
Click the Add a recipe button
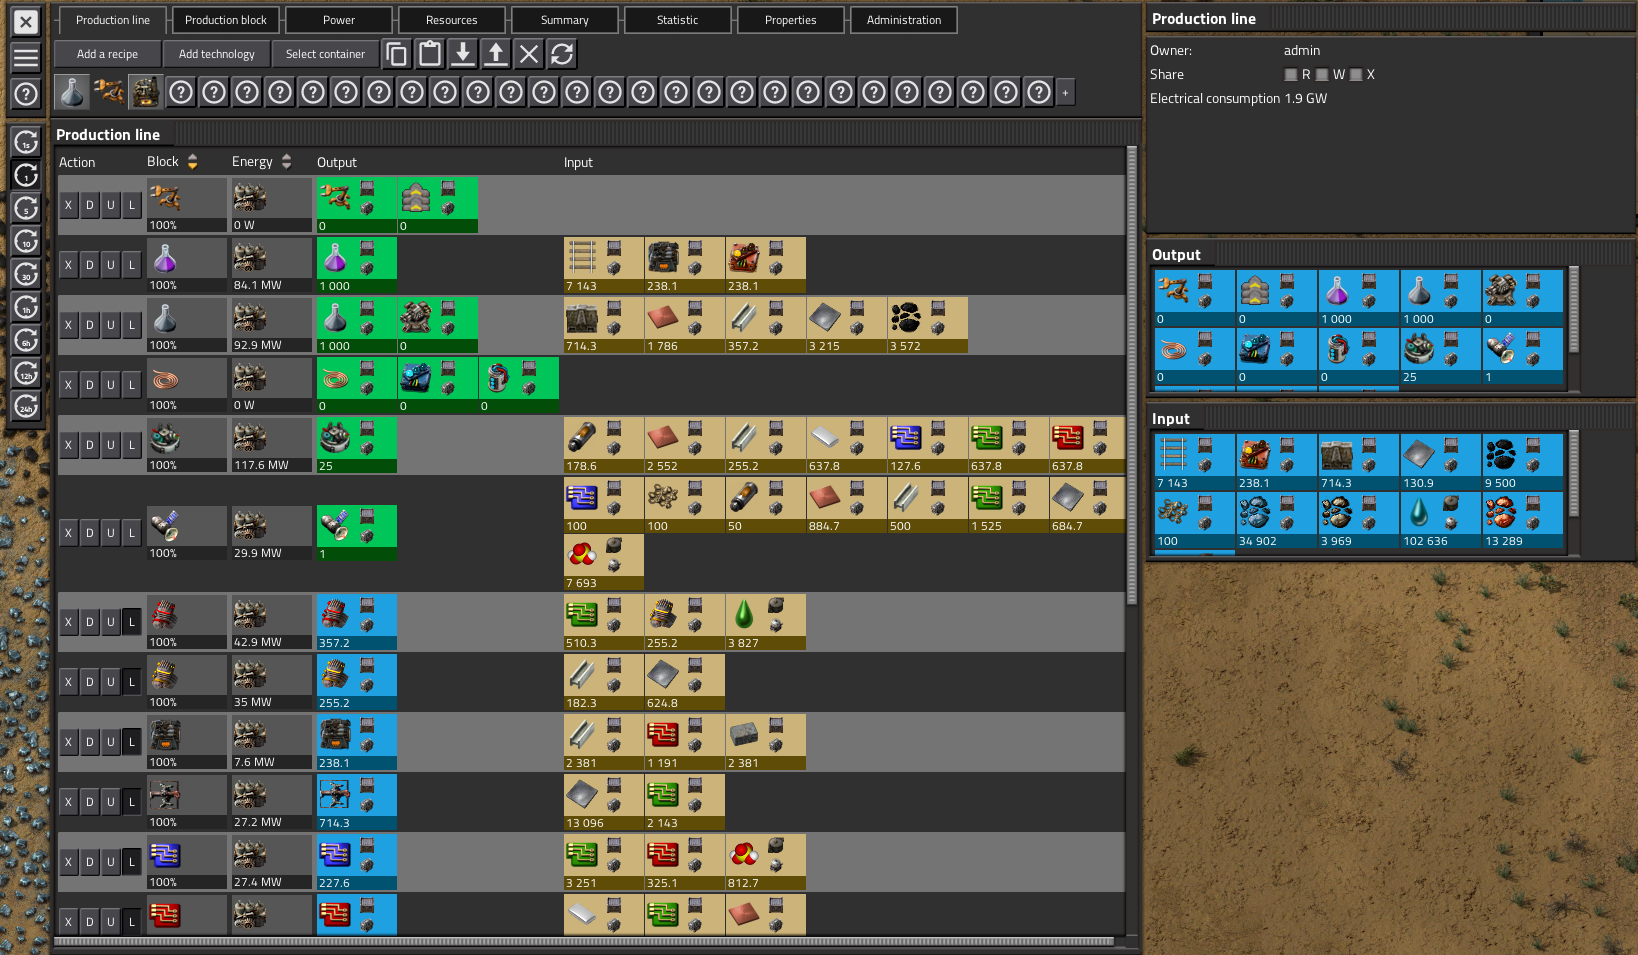coord(107,54)
